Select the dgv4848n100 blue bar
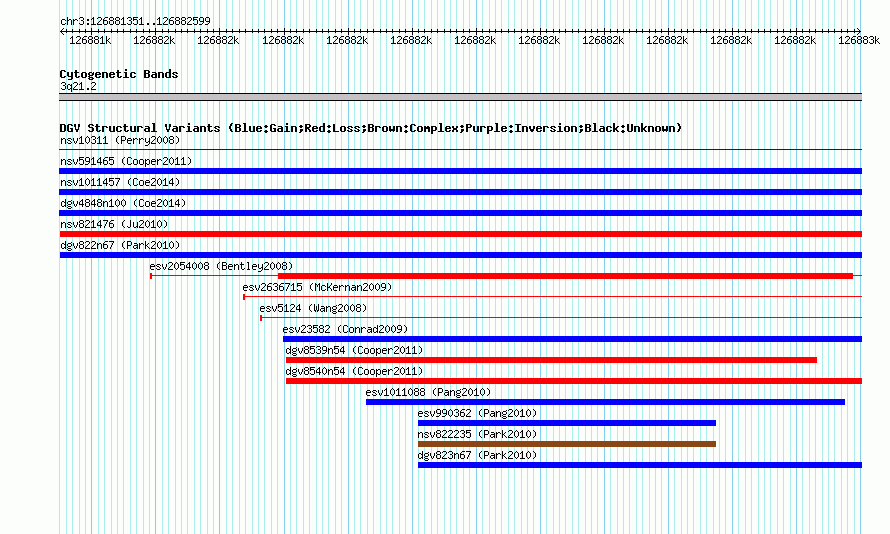 click(x=460, y=213)
